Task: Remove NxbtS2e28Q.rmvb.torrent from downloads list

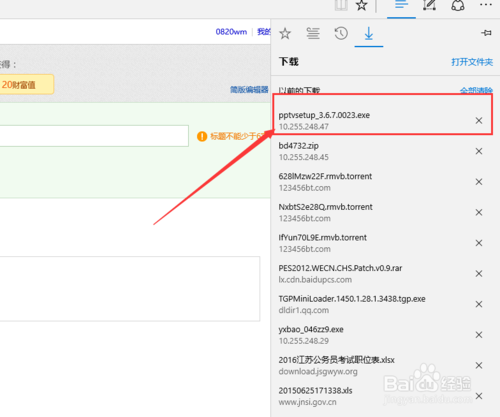Action: [479, 213]
